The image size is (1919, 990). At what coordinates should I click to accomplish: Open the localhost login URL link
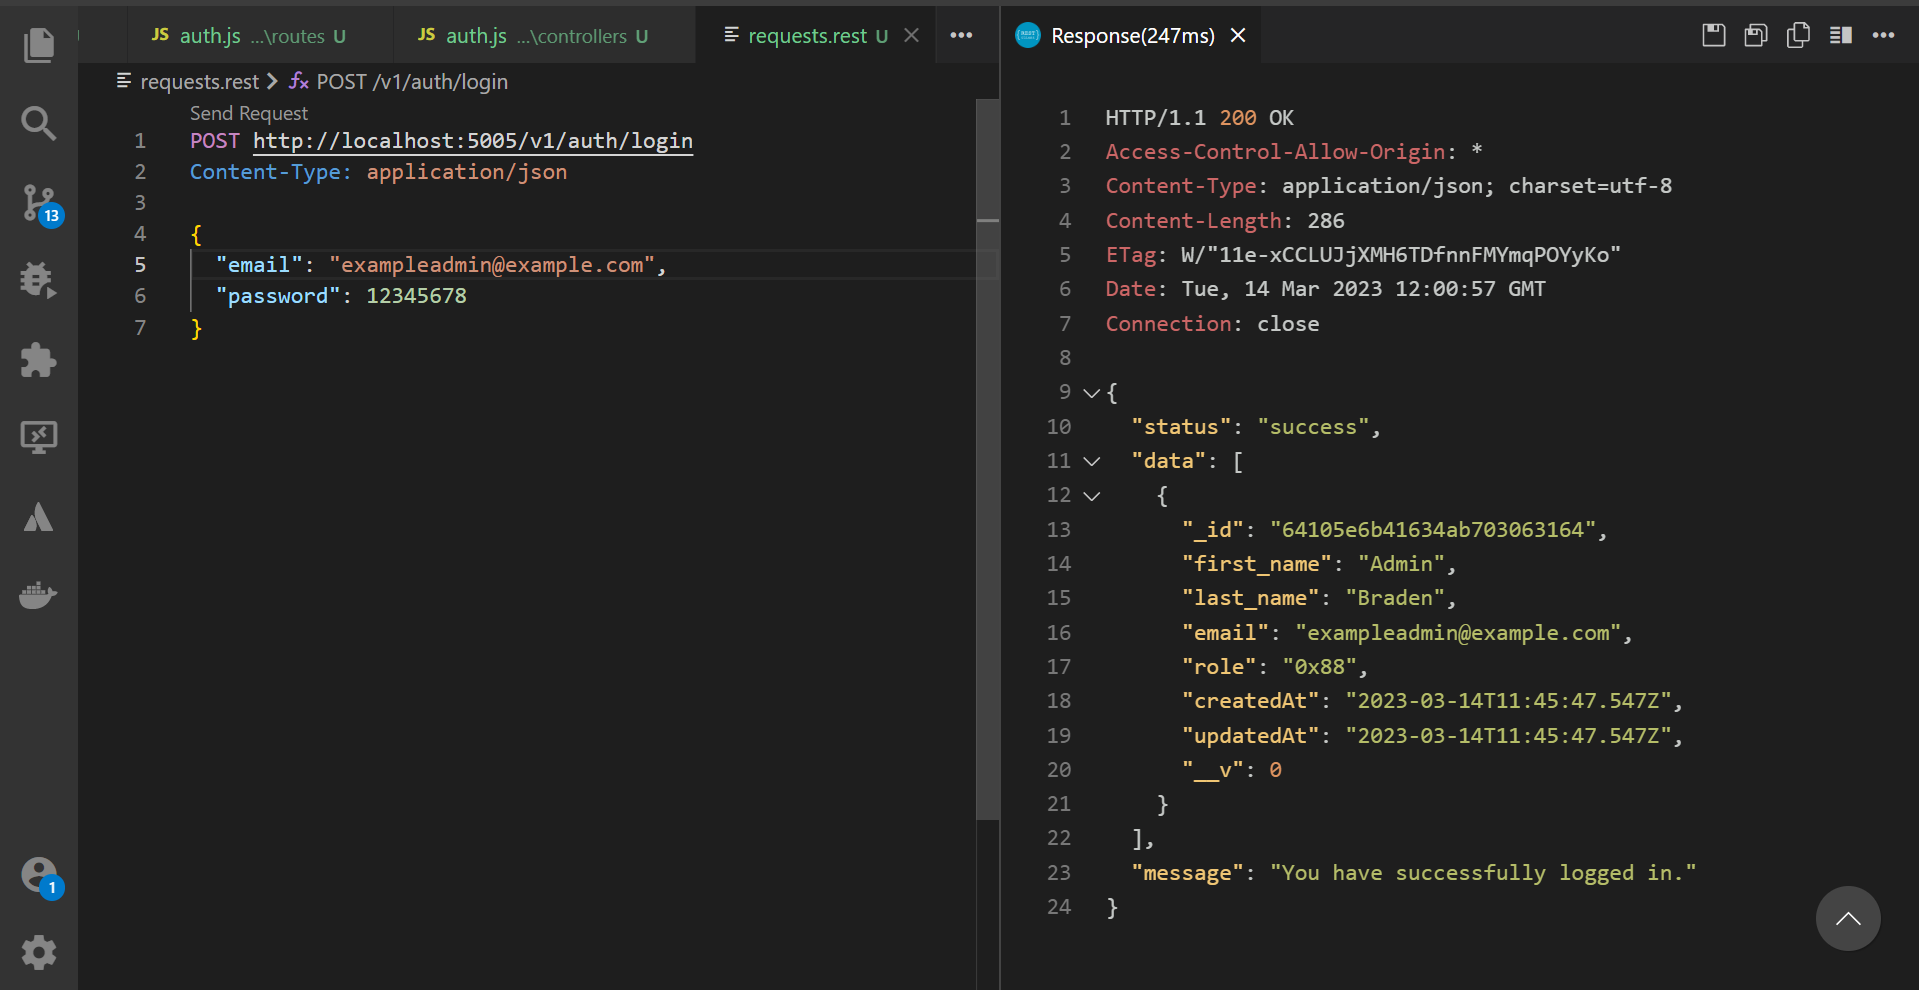472,141
